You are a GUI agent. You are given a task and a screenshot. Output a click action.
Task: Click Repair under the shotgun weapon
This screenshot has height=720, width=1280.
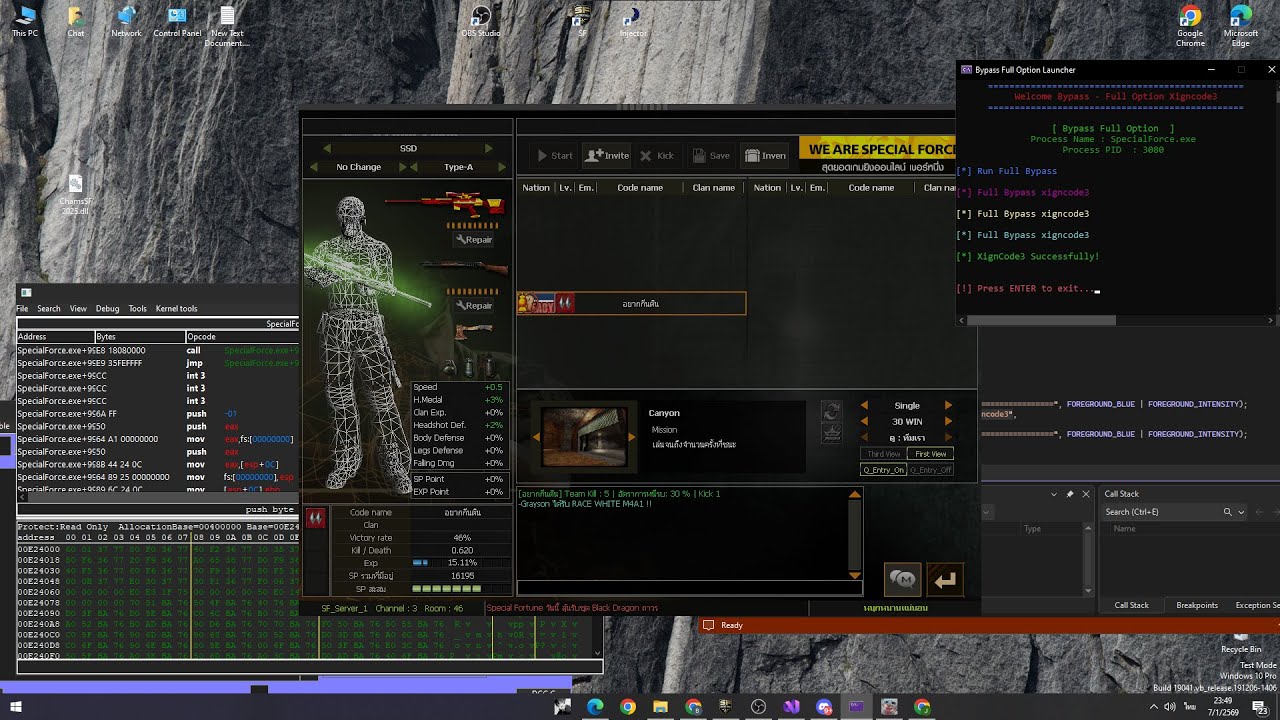pos(474,306)
